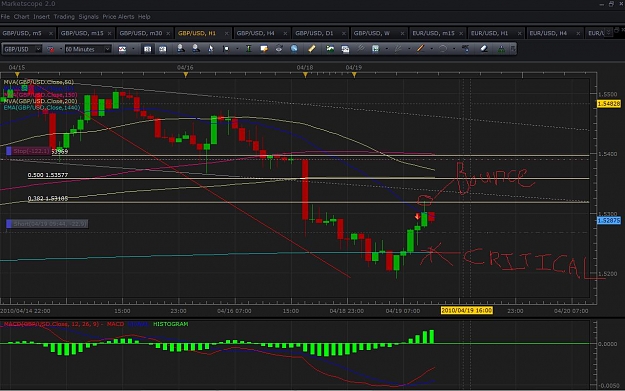Viewport: 625px width, 391px height.
Task: Click the red instrument icon beside GBP/USD
Action: tap(51, 49)
